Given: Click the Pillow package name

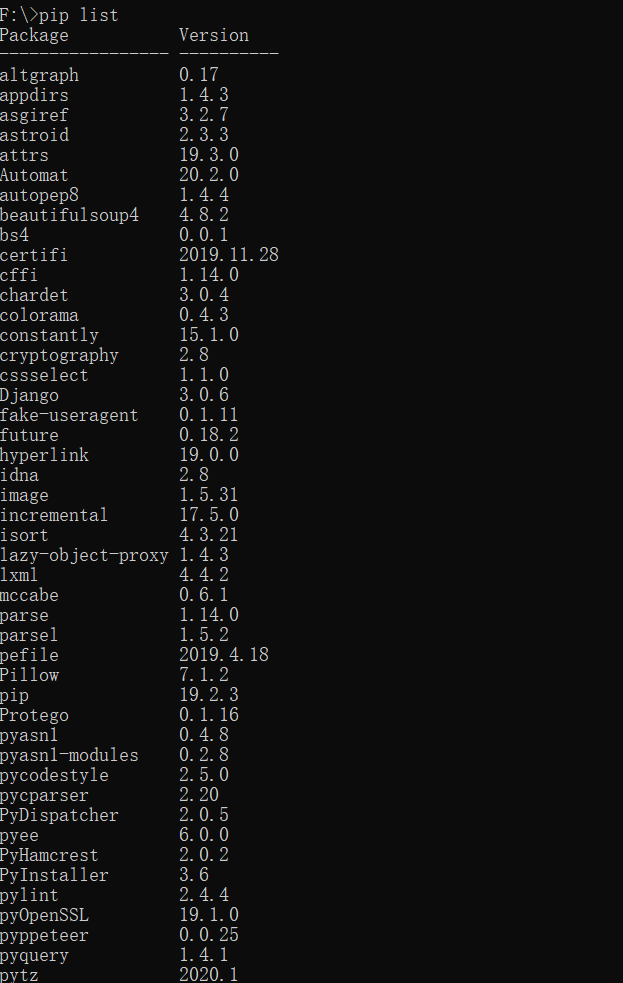Looking at the screenshot, I should 29,676.
